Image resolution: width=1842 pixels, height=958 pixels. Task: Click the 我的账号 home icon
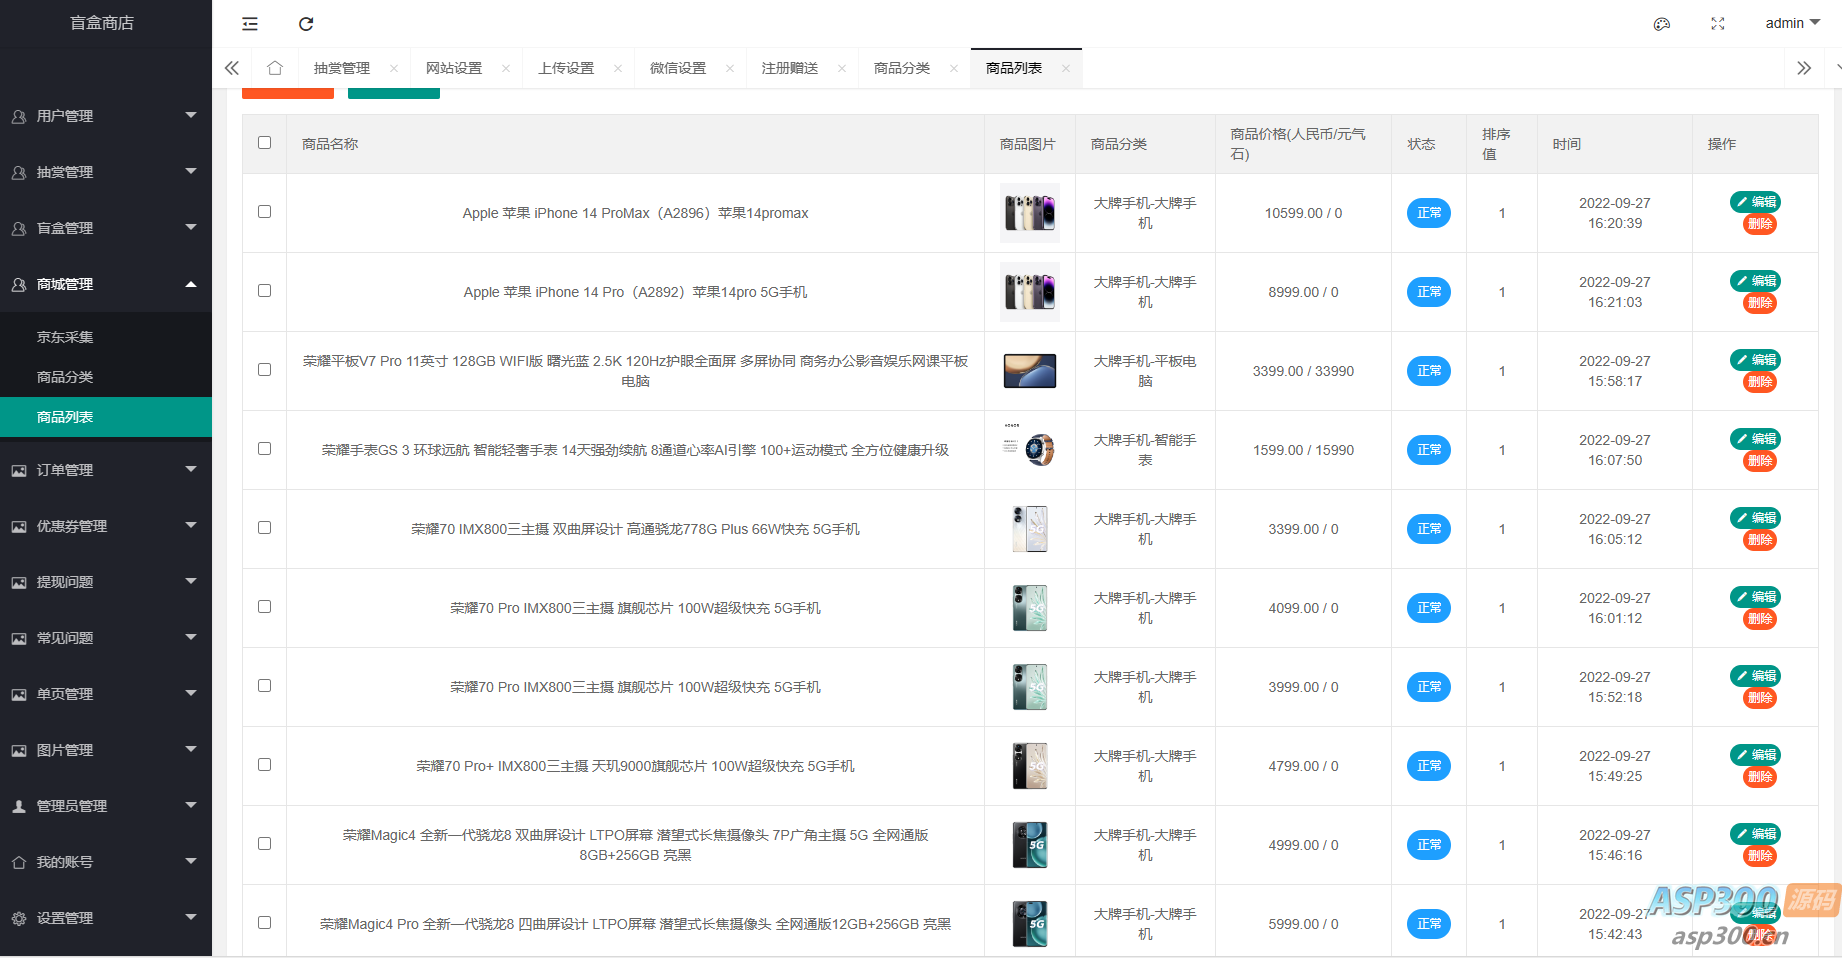[19, 862]
